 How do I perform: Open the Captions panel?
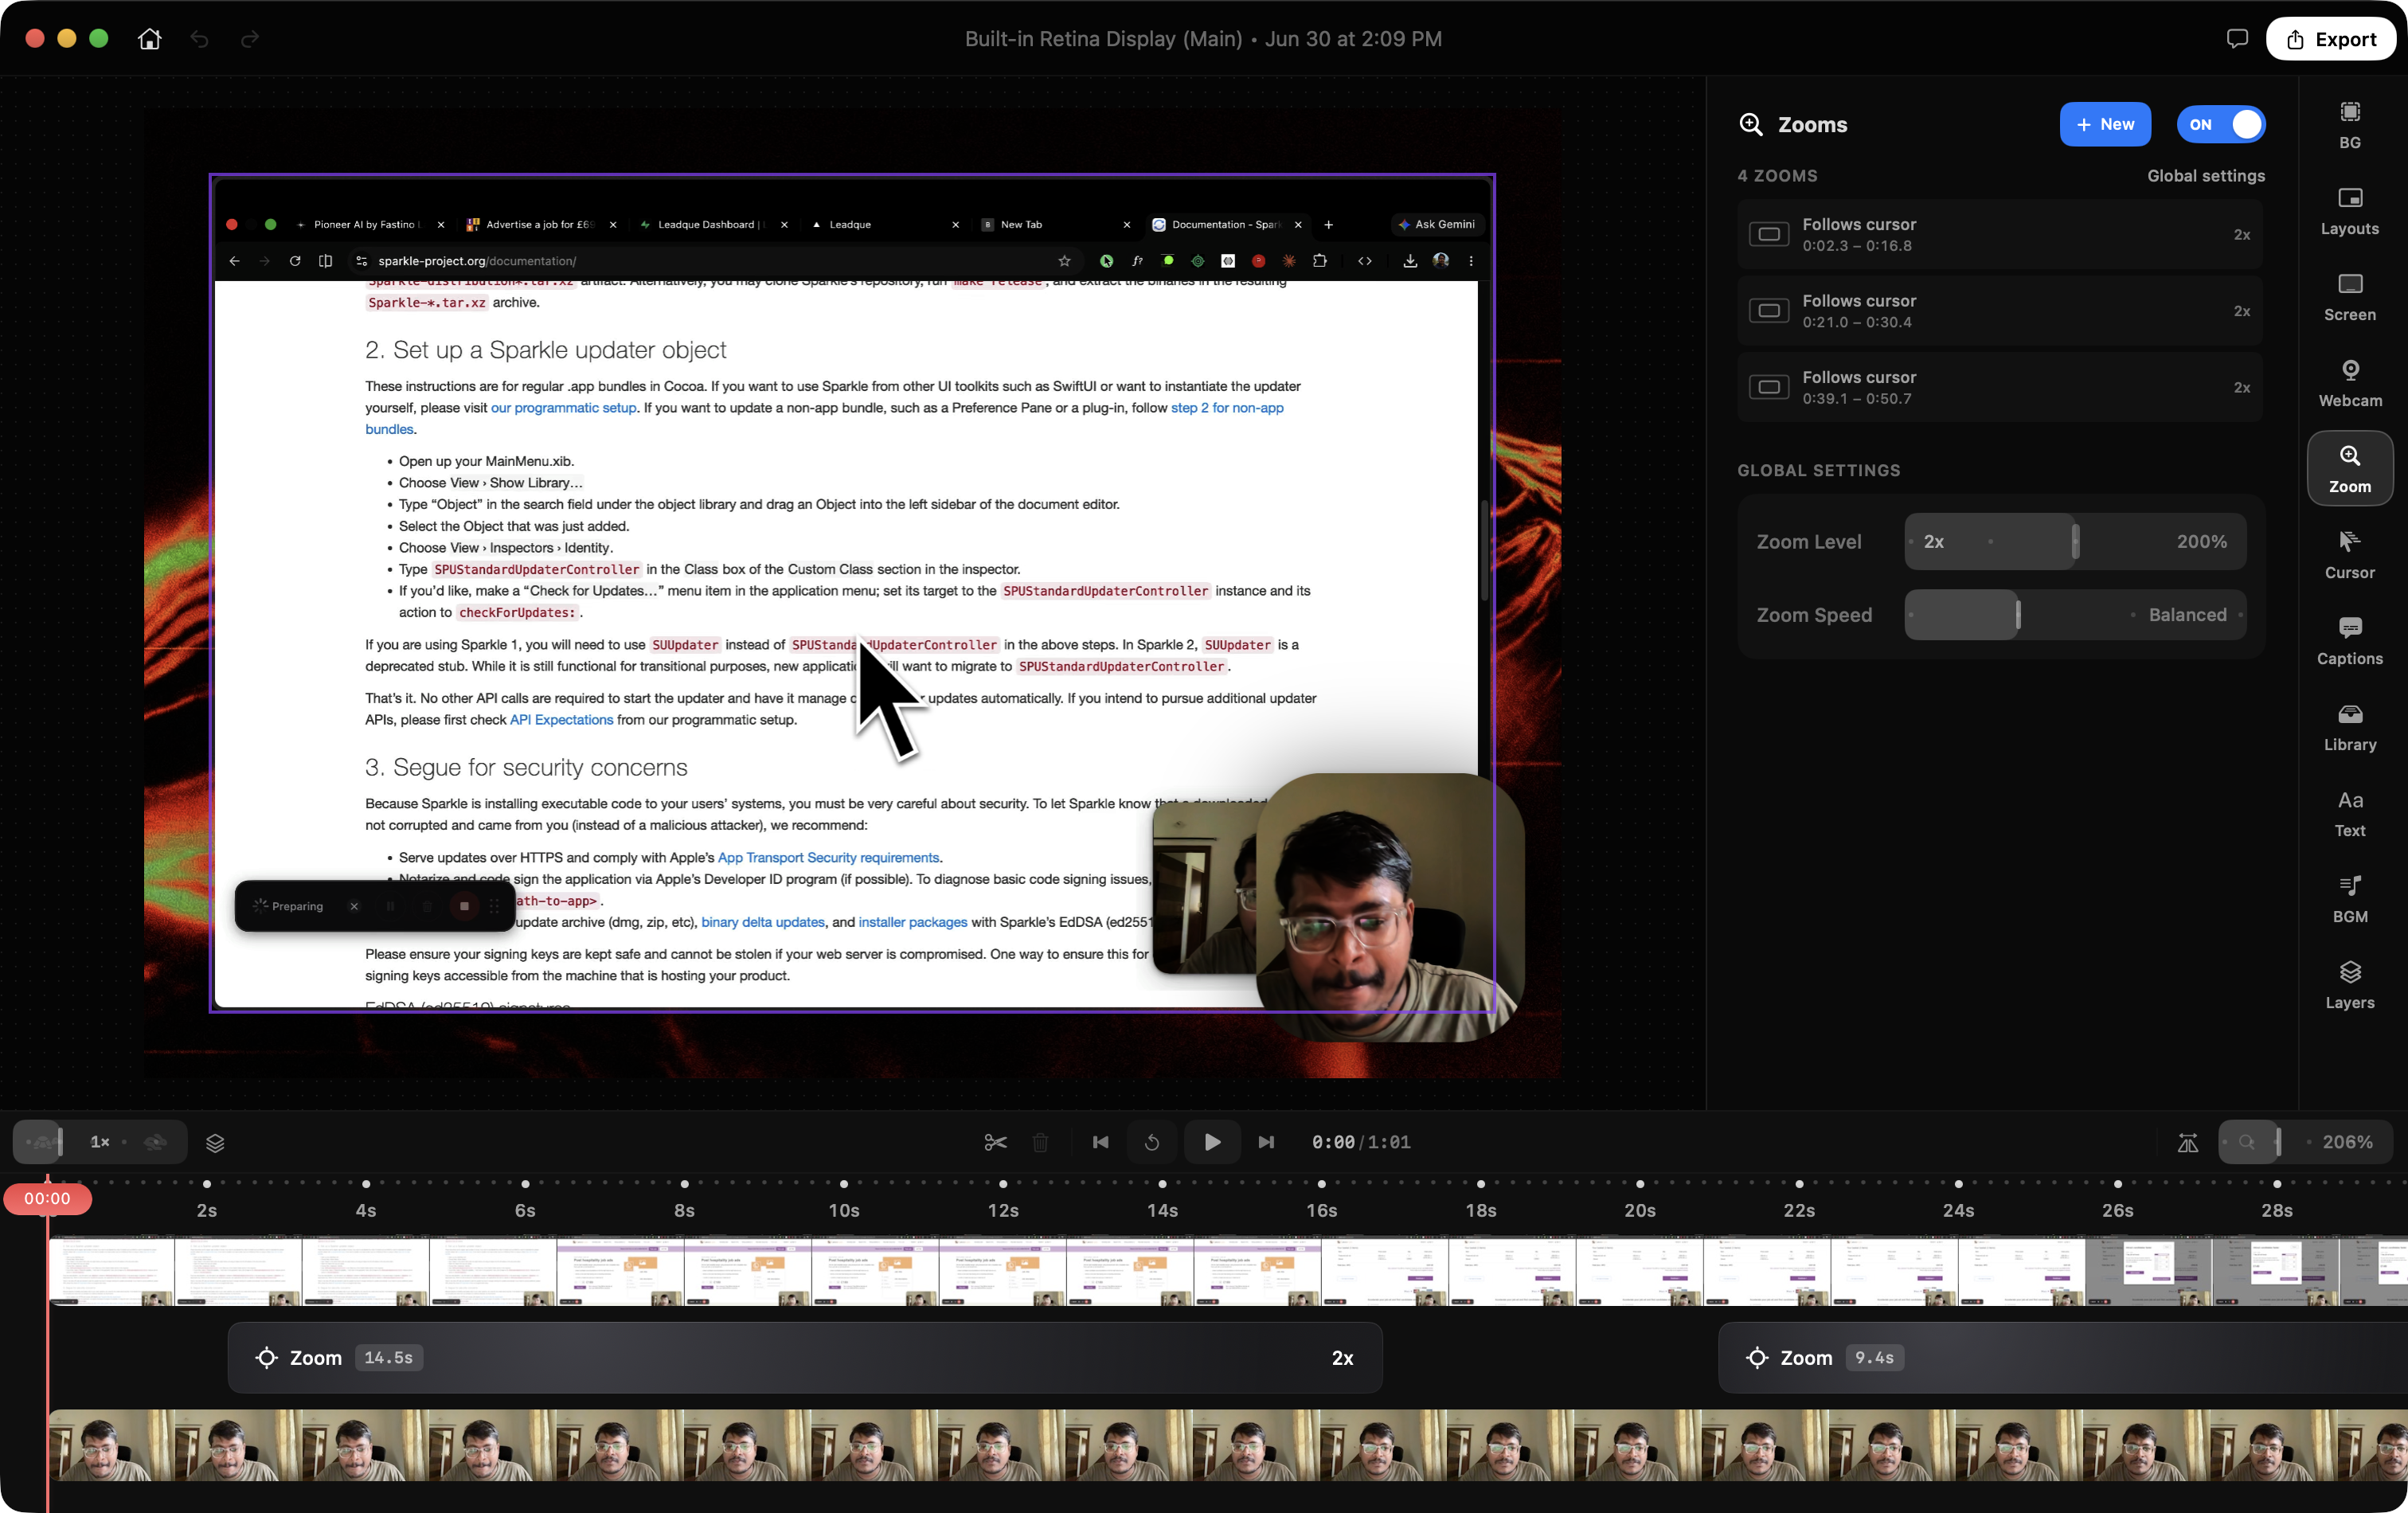[x=2349, y=641]
